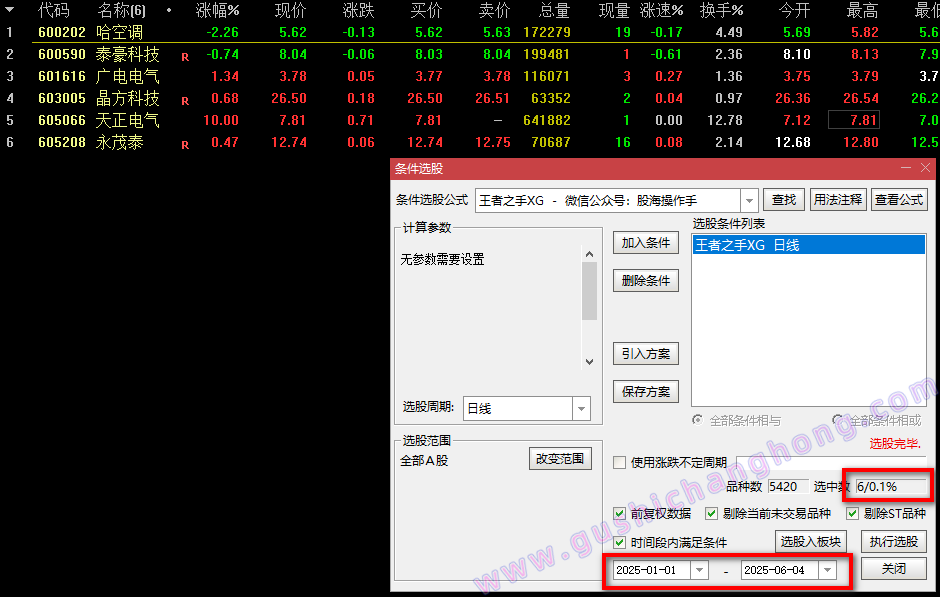This screenshot has height=597, width=940.
Task: Click the 加入条件 button
Action: (646, 243)
